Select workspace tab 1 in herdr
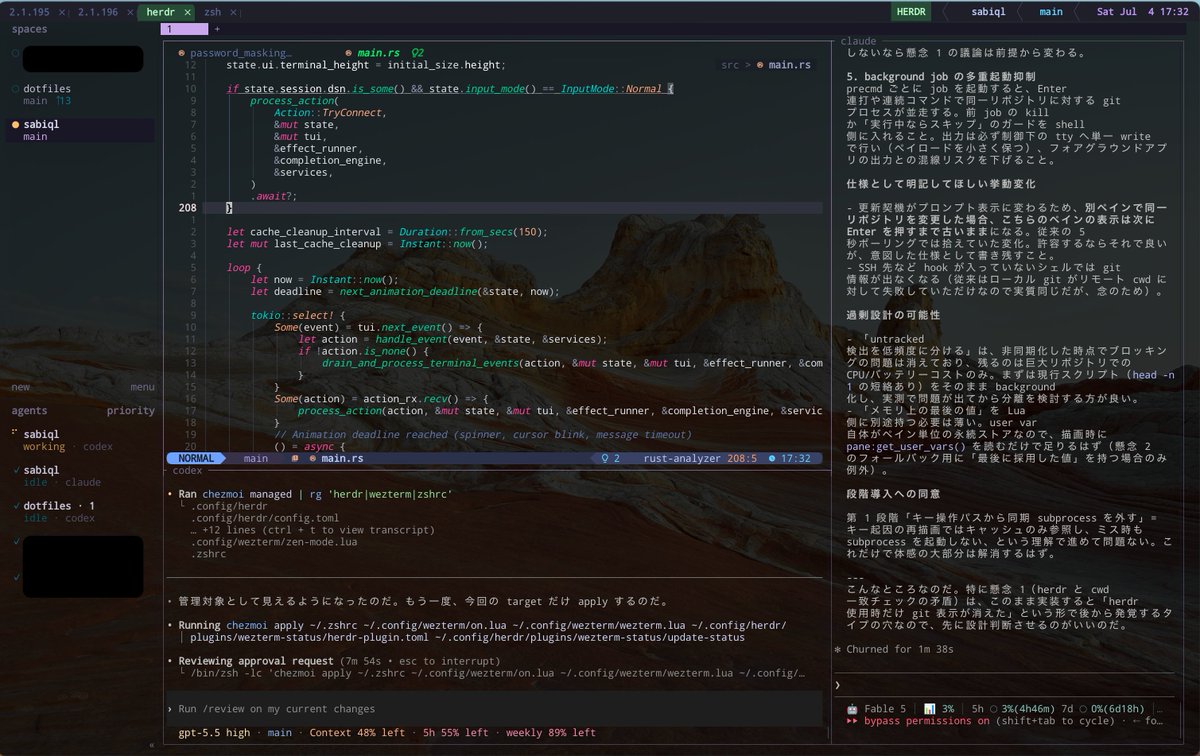 coord(185,29)
